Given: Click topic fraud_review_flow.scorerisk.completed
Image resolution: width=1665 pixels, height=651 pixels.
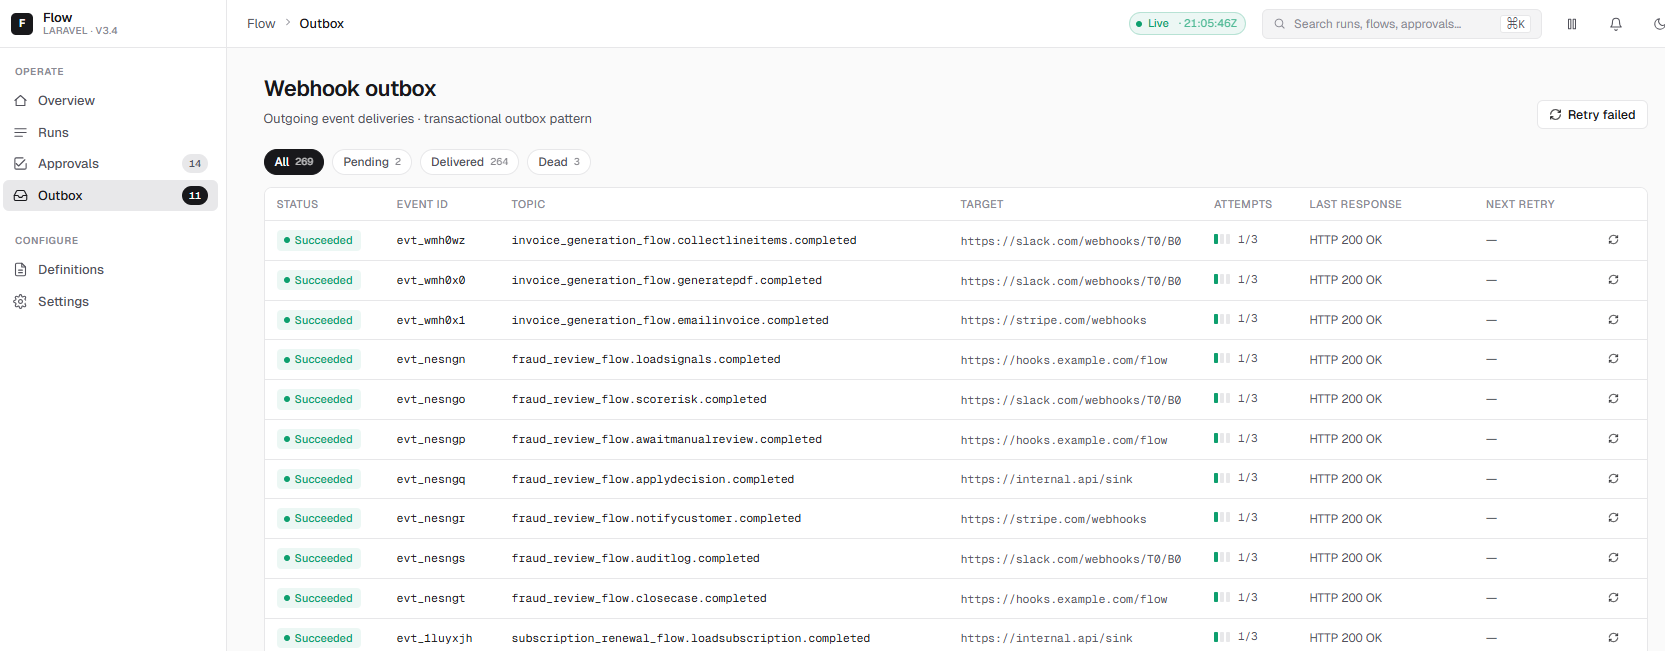Looking at the screenshot, I should 639,400.
